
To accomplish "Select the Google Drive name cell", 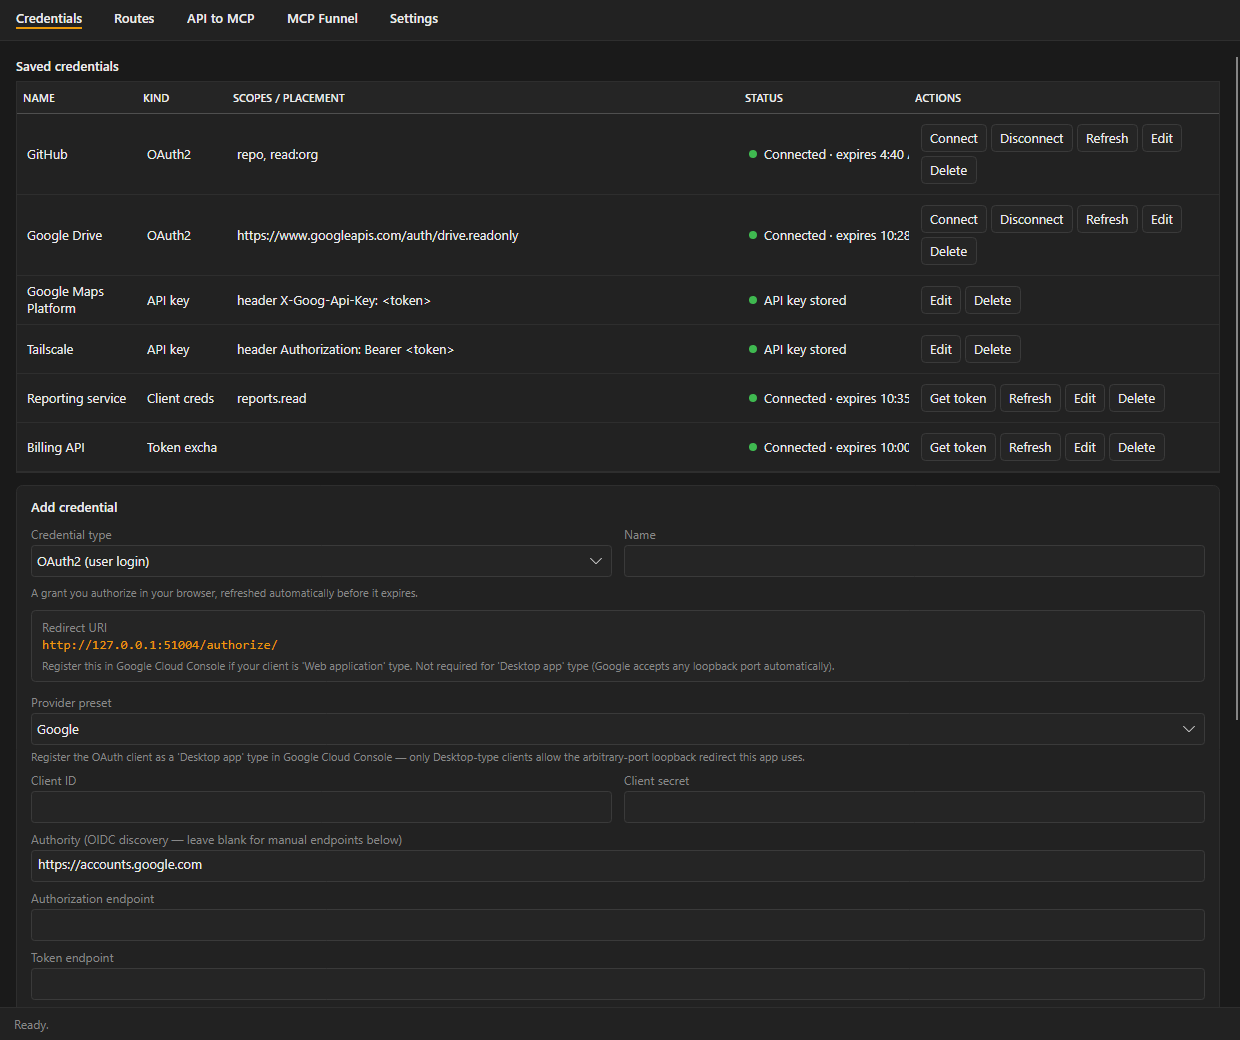I will tap(65, 235).
